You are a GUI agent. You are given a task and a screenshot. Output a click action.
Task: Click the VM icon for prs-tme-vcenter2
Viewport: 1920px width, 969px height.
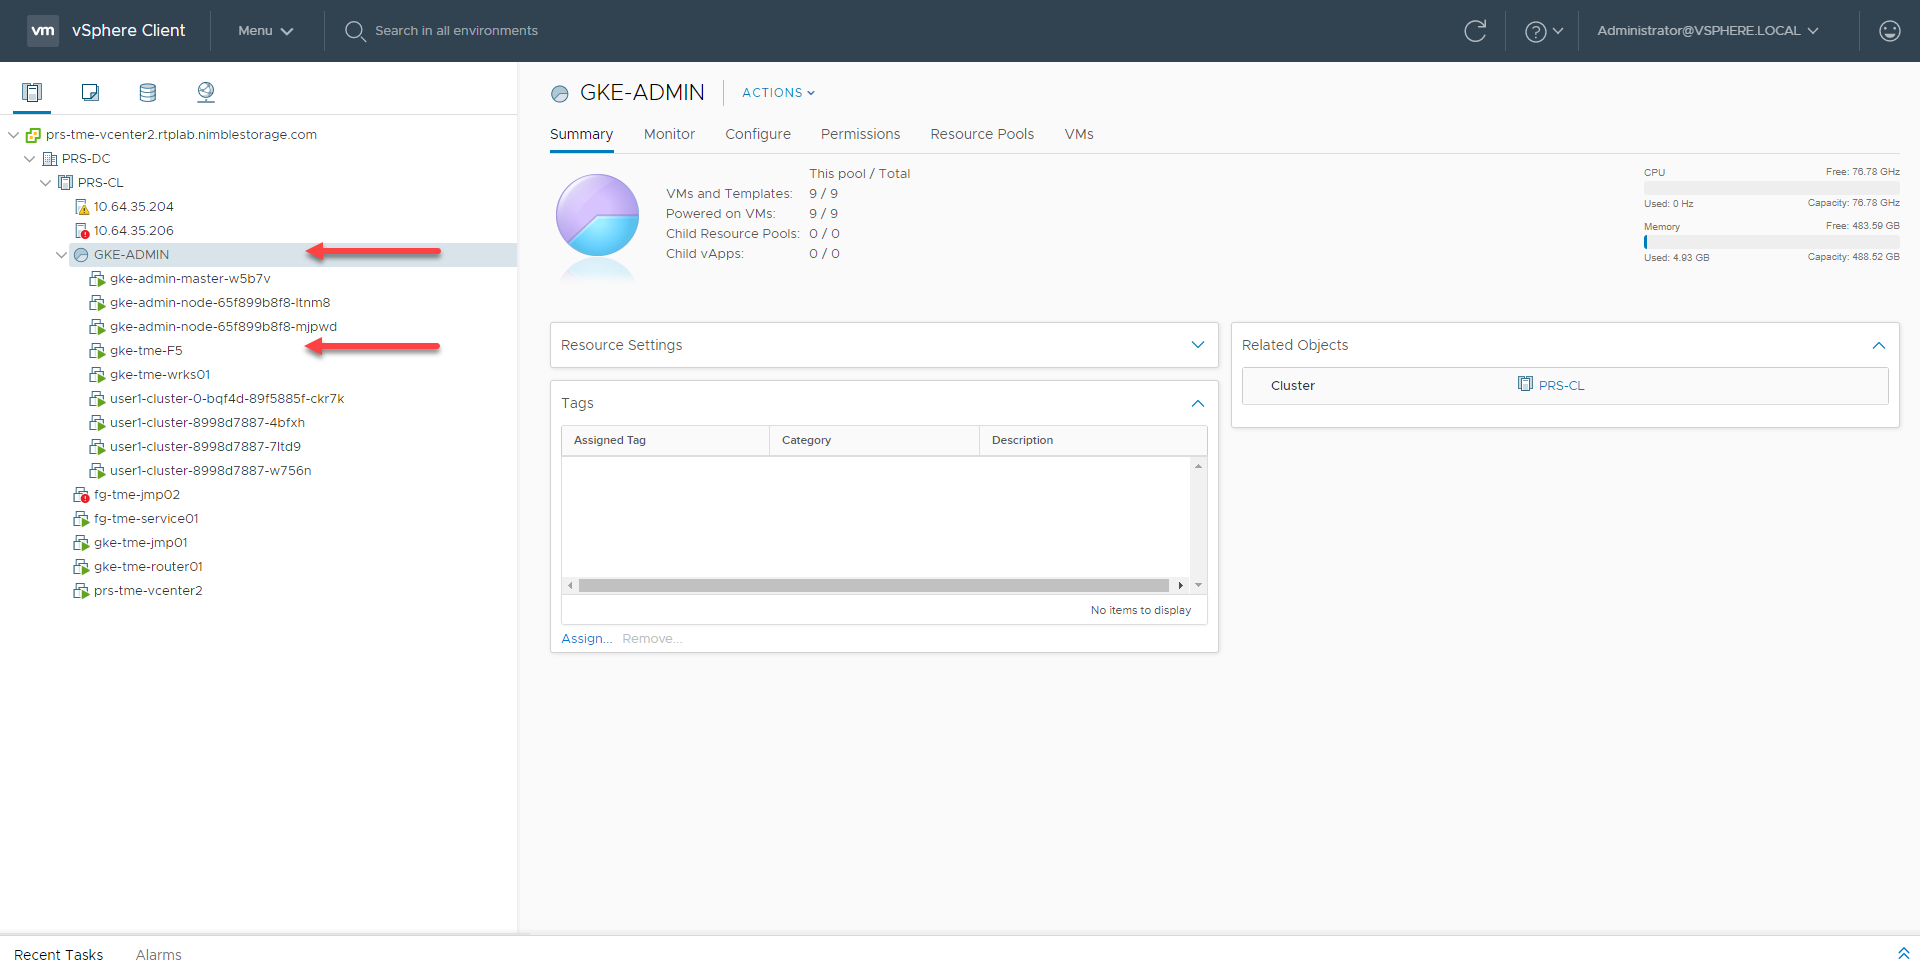(81, 591)
